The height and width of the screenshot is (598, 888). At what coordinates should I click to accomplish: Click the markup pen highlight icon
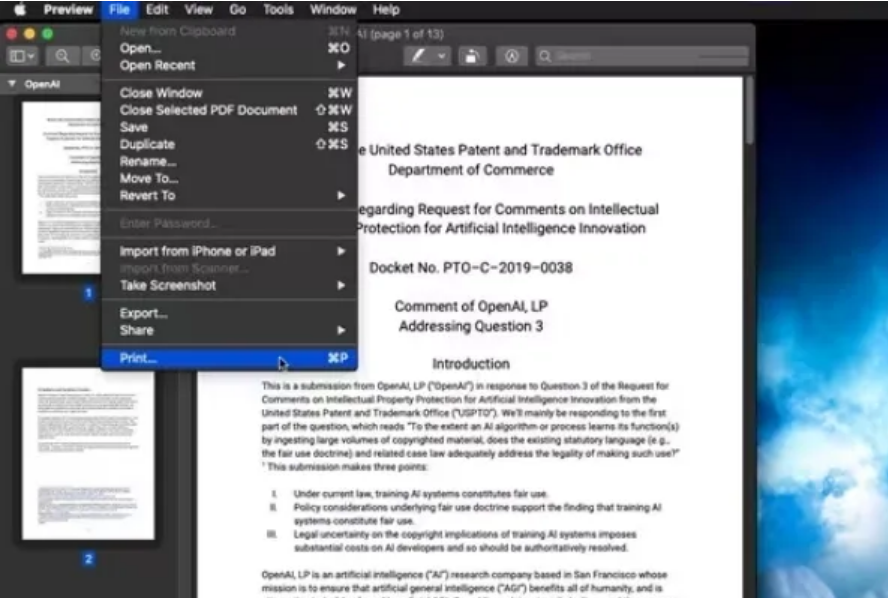(418, 56)
